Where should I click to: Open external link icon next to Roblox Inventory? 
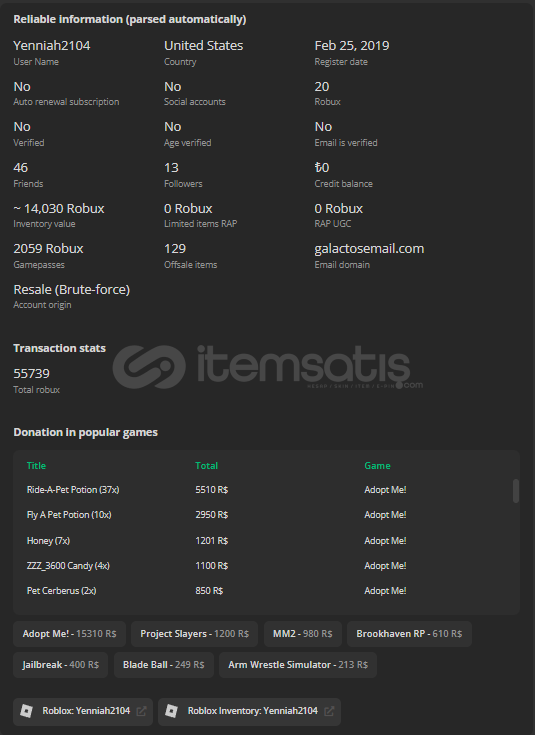(329, 711)
